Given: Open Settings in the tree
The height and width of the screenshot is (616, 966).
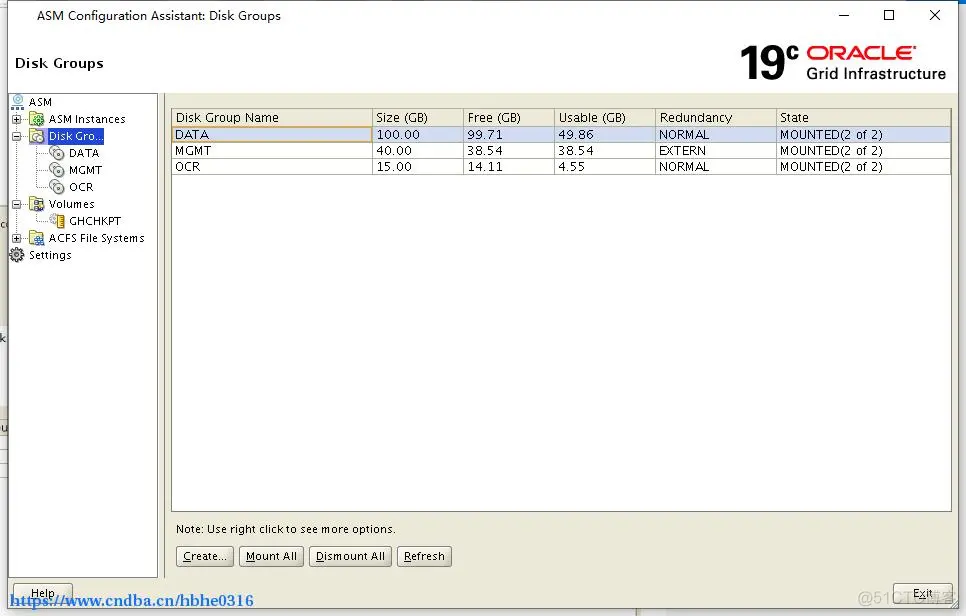Looking at the screenshot, I should pos(50,255).
